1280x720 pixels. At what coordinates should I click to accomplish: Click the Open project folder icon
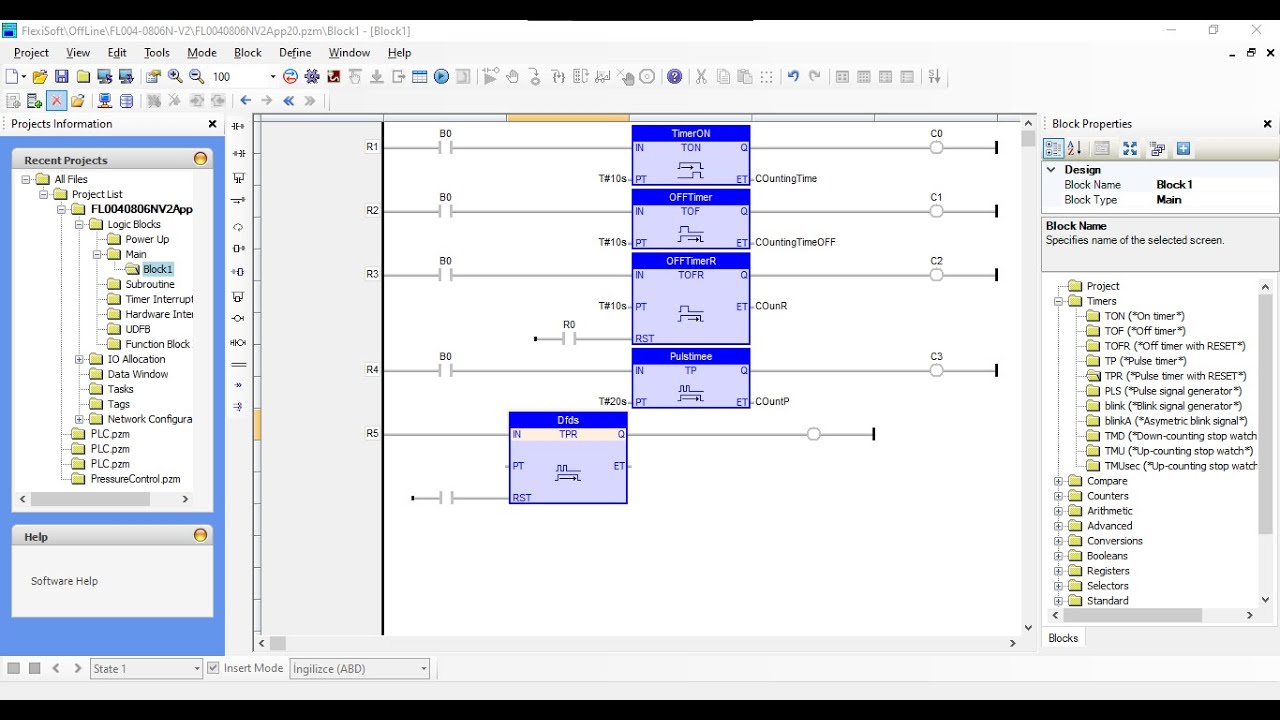click(x=40, y=77)
